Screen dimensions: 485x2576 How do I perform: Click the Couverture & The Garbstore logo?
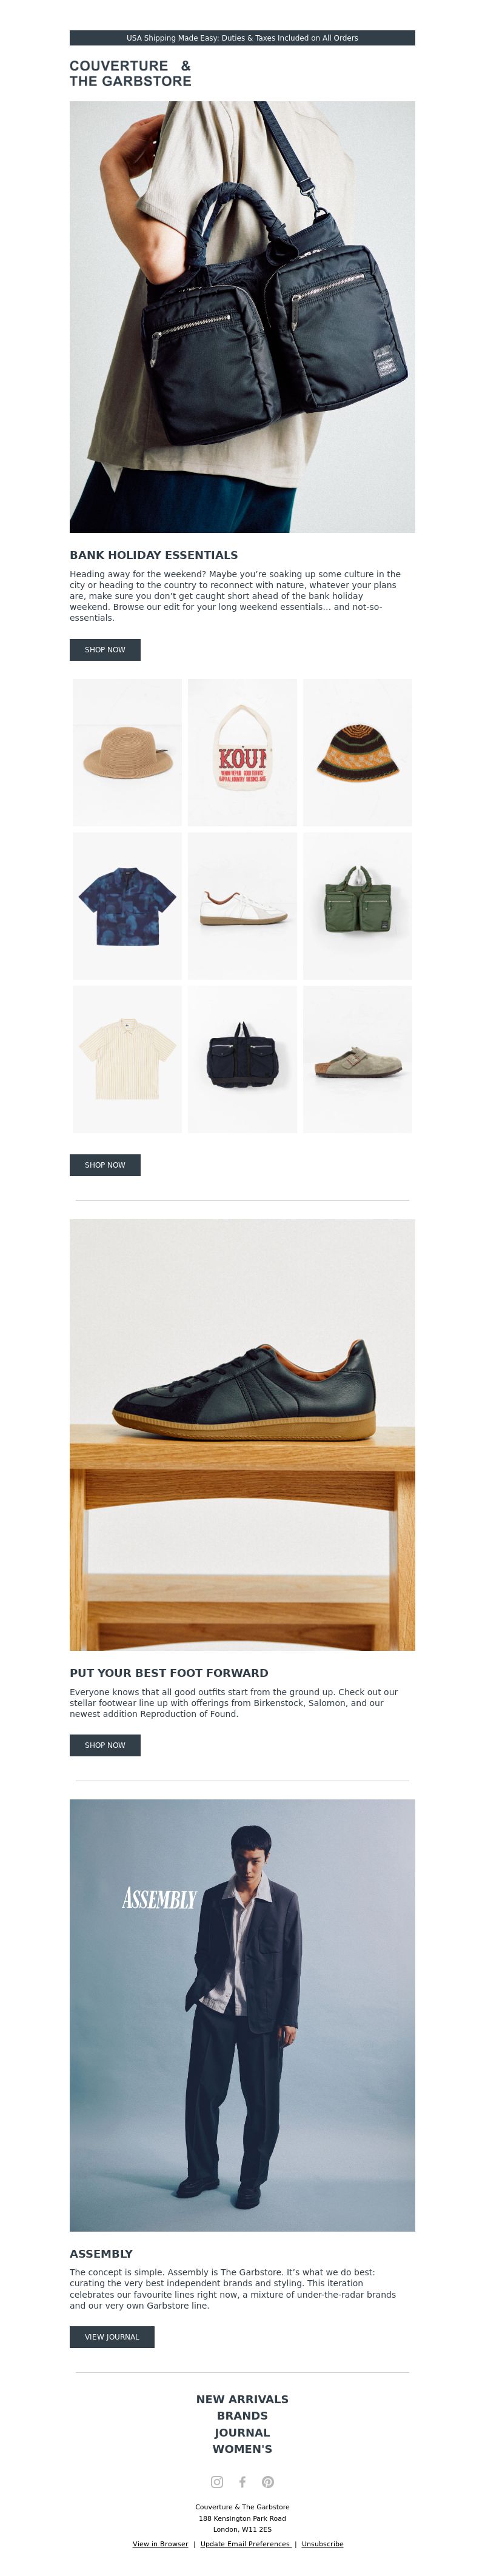tap(130, 73)
